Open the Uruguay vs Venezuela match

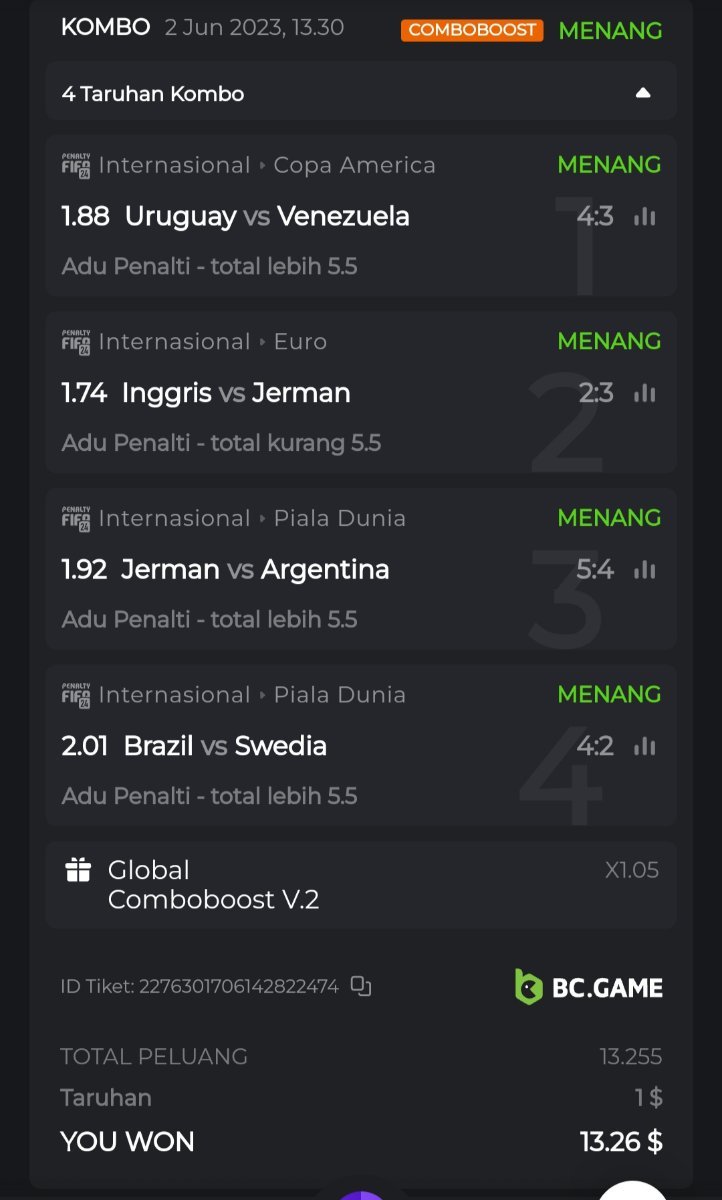pos(266,216)
